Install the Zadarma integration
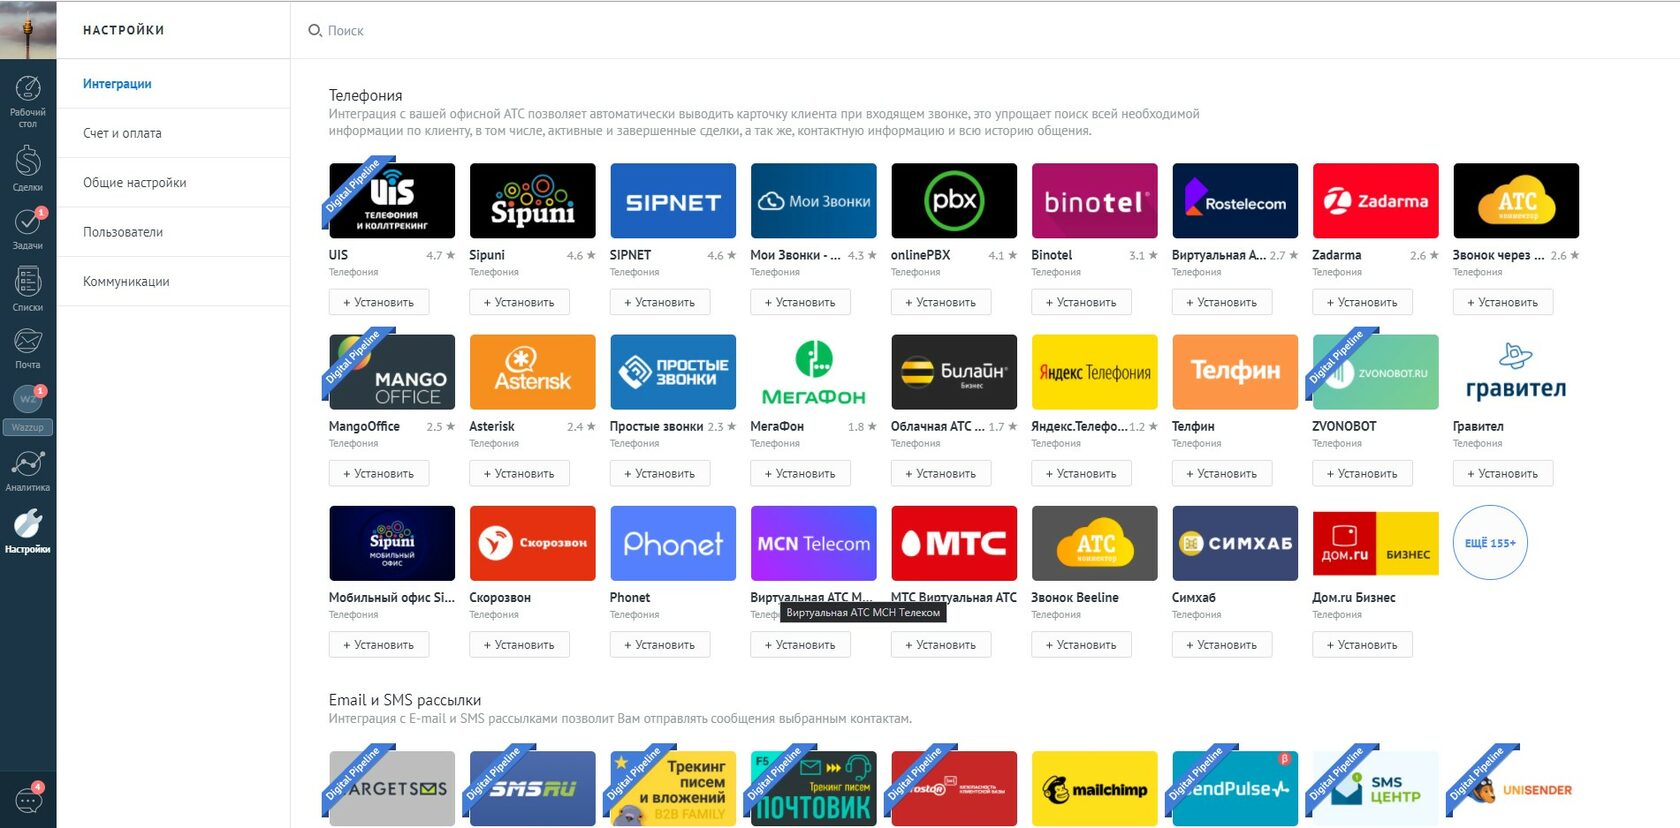1680x828 pixels. (x=1362, y=302)
